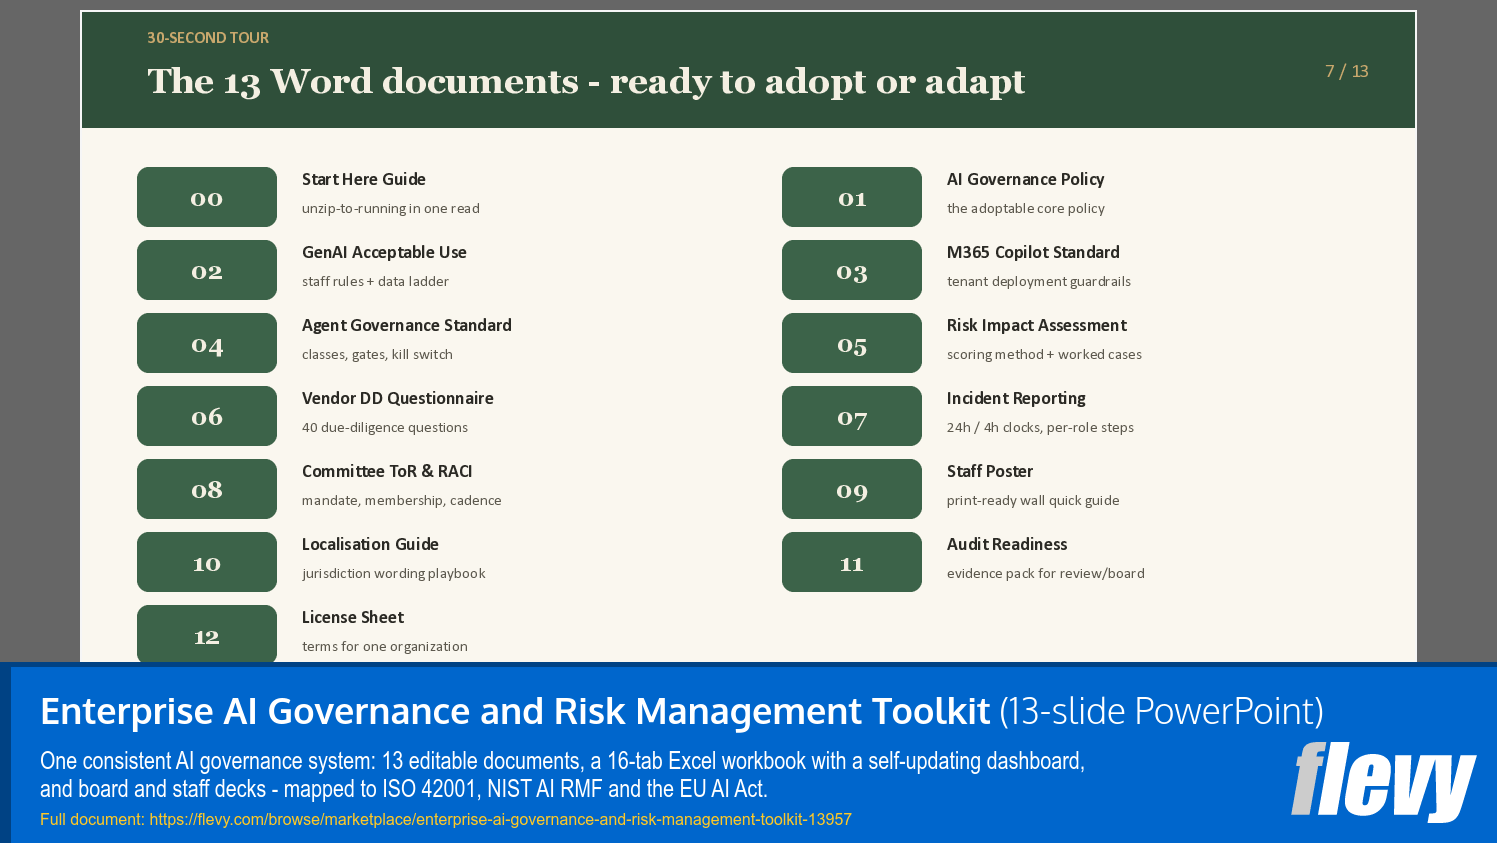Select 'Audit Readiness' heading
The height and width of the screenshot is (843, 1497).
[x=1007, y=544]
